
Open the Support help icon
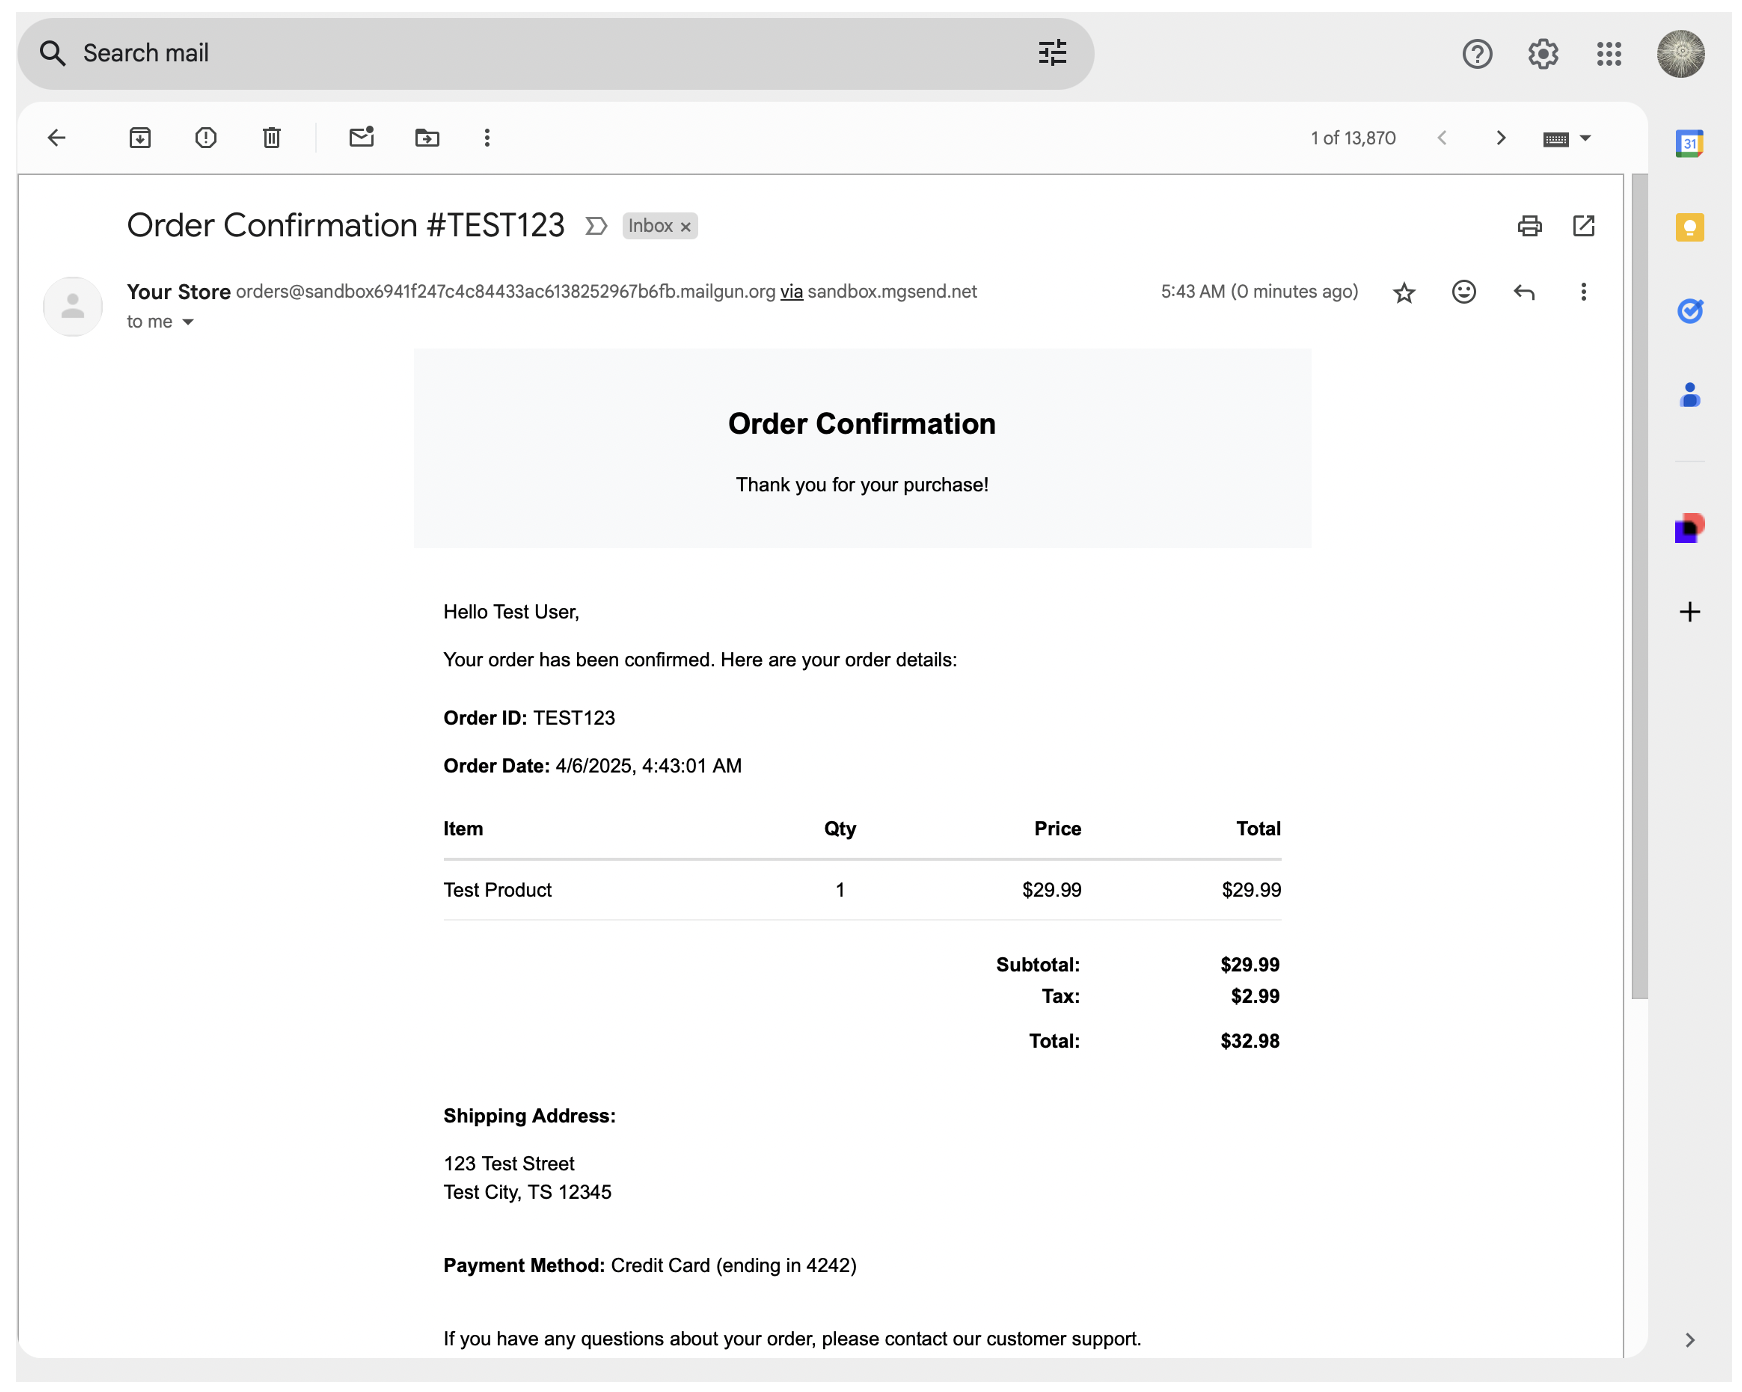(1477, 54)
